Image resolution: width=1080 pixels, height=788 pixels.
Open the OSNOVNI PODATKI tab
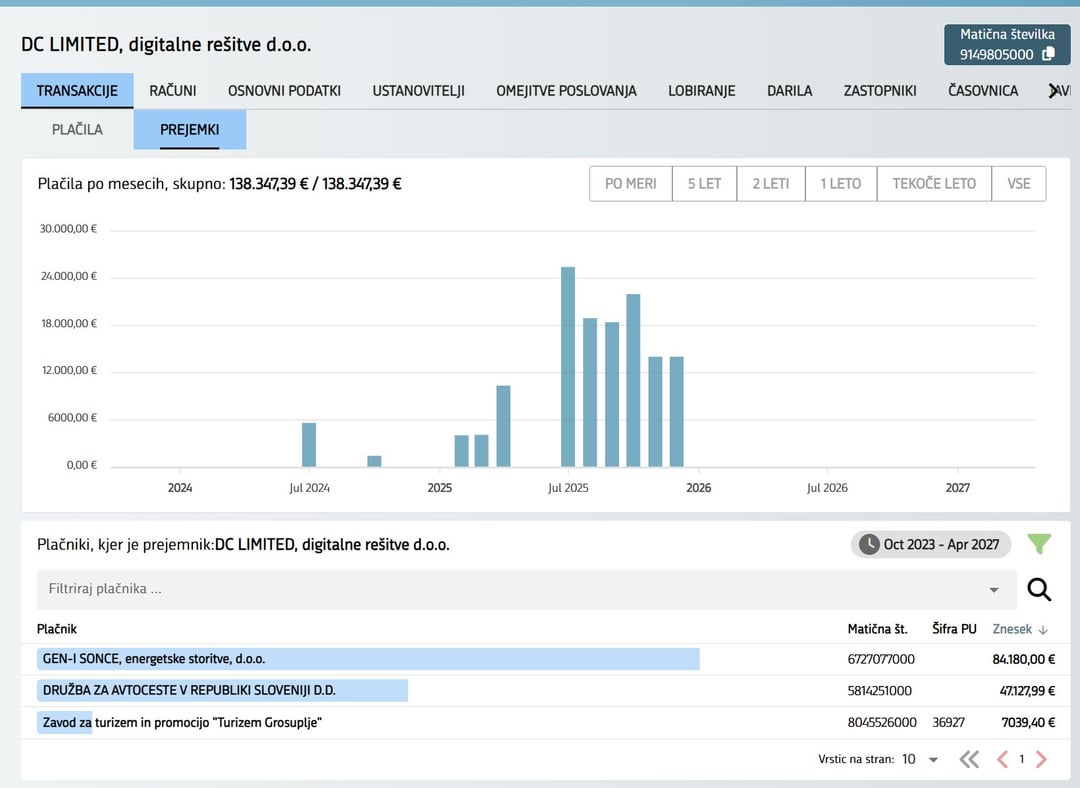[284, 91]
